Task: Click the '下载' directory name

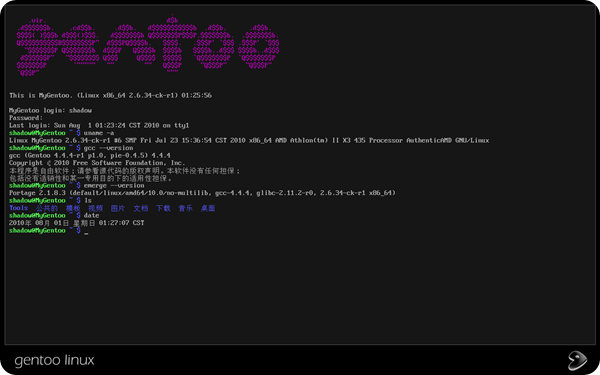Action: [x=163, y=208]
